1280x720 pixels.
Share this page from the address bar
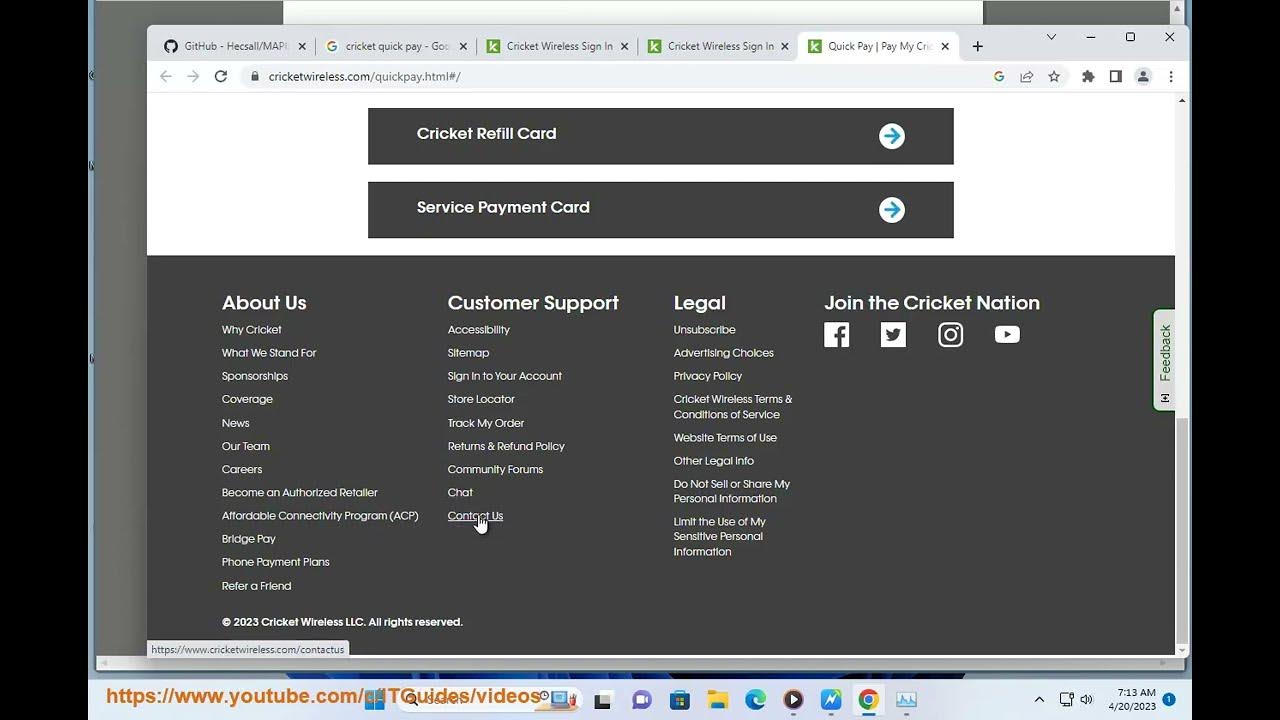tap(1026, 76)
